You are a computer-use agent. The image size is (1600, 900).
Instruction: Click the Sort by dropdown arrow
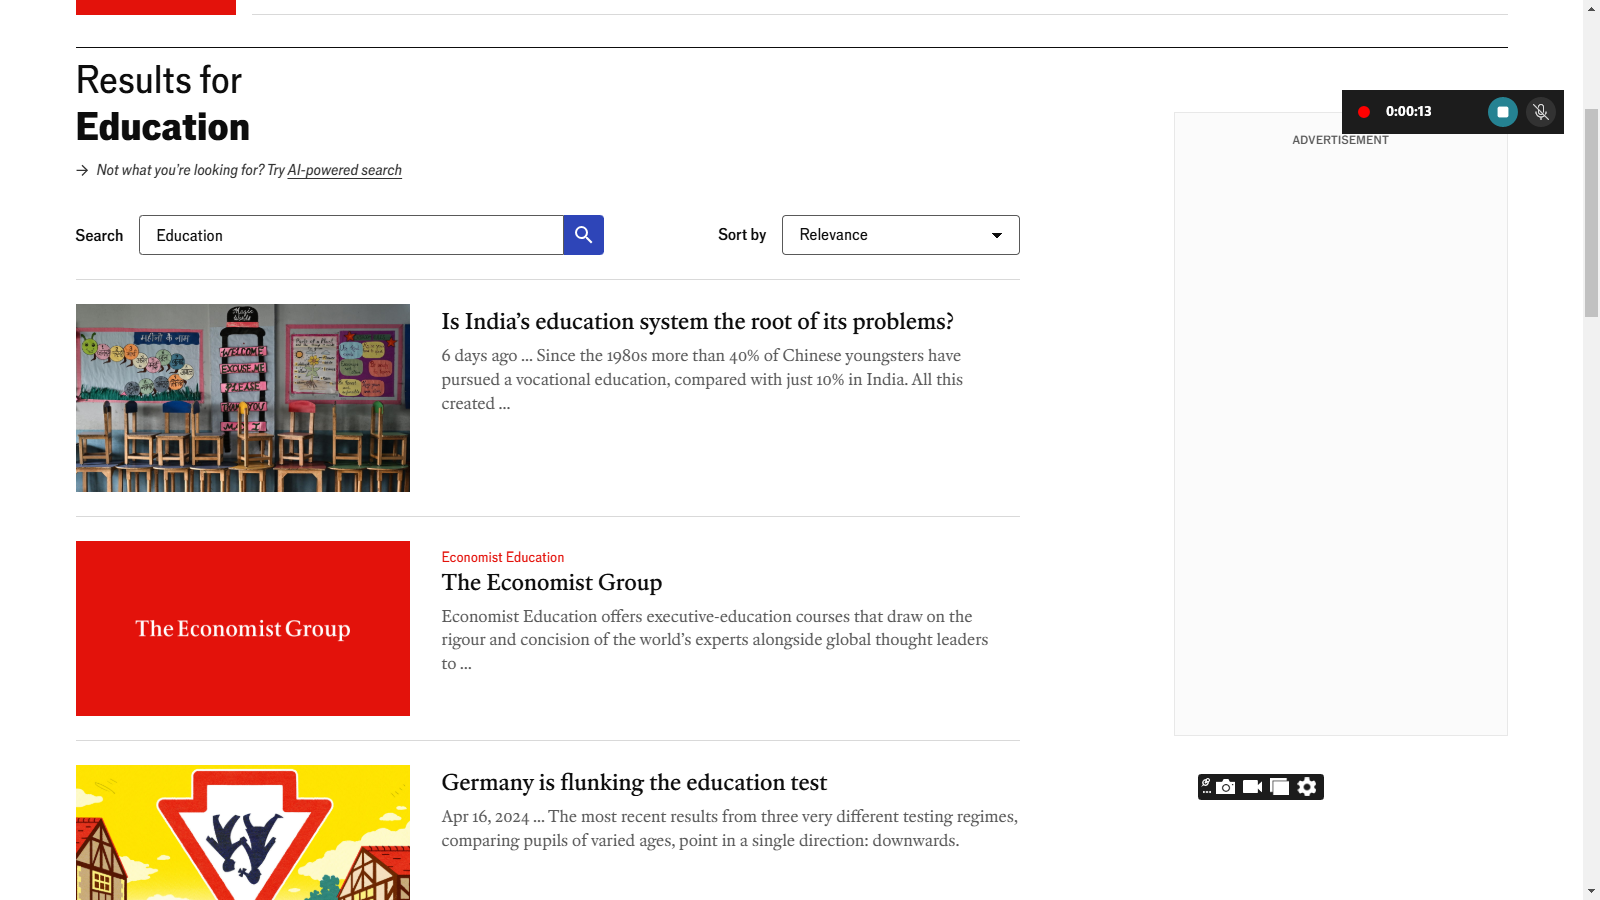point(996,235)
